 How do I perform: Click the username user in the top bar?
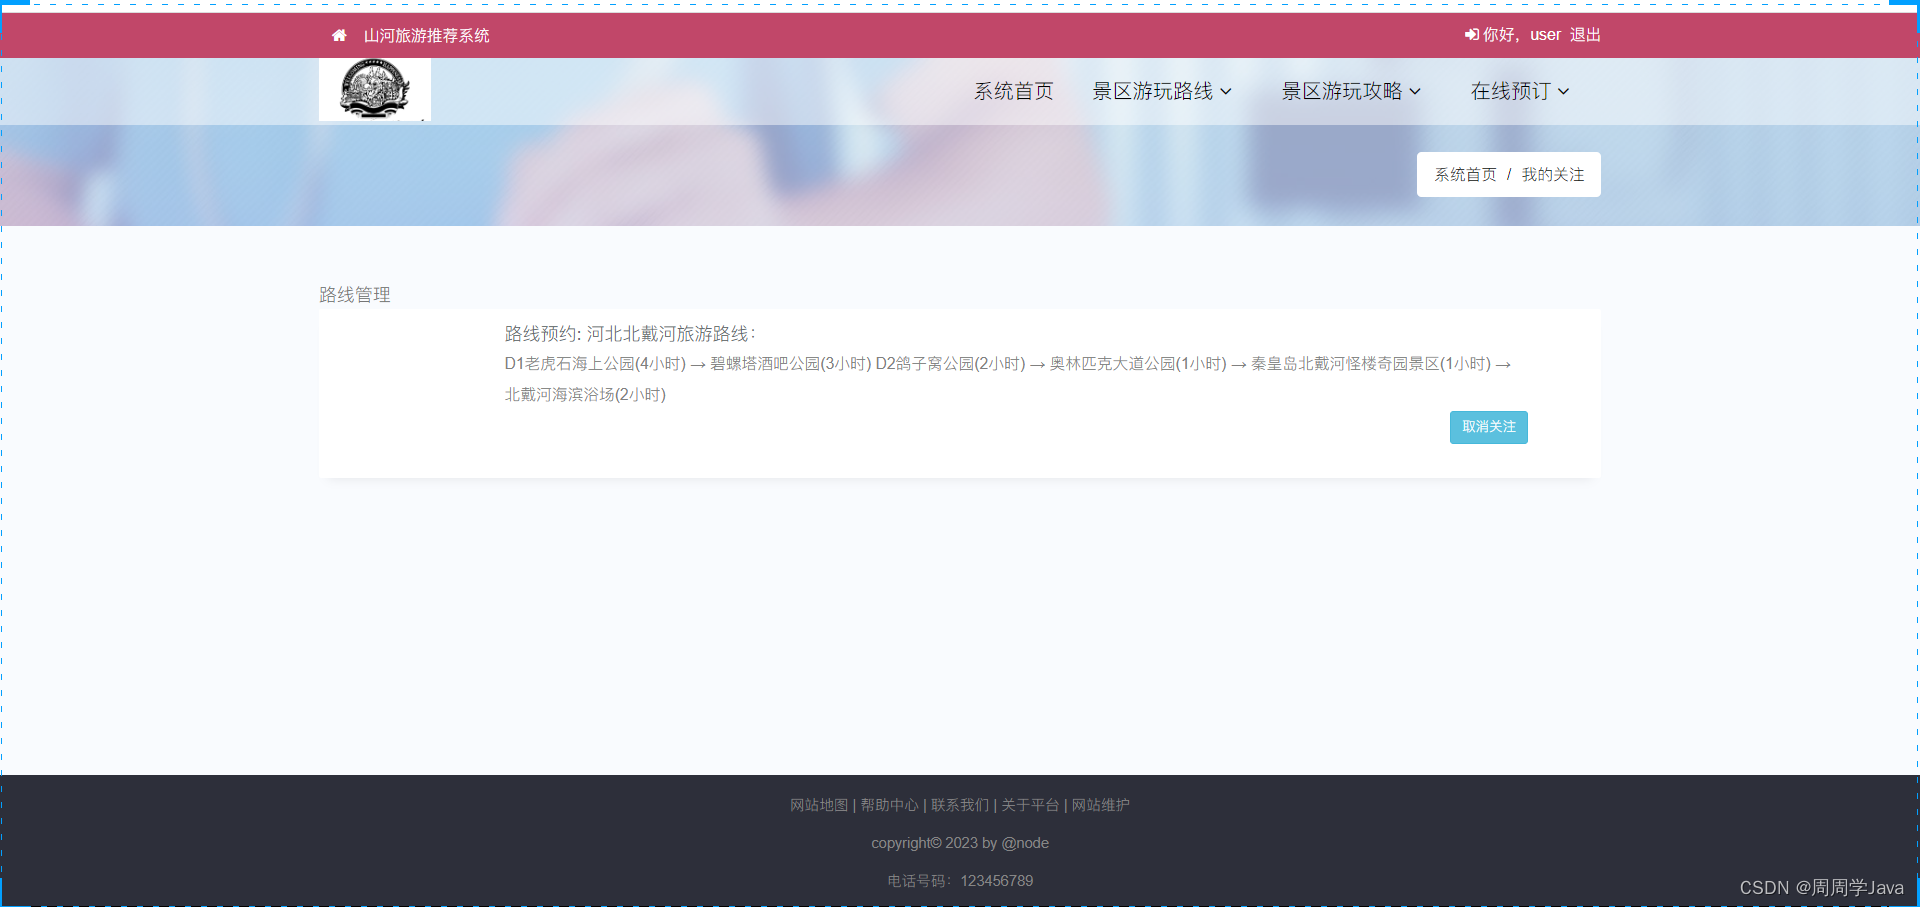[1543, 35]
